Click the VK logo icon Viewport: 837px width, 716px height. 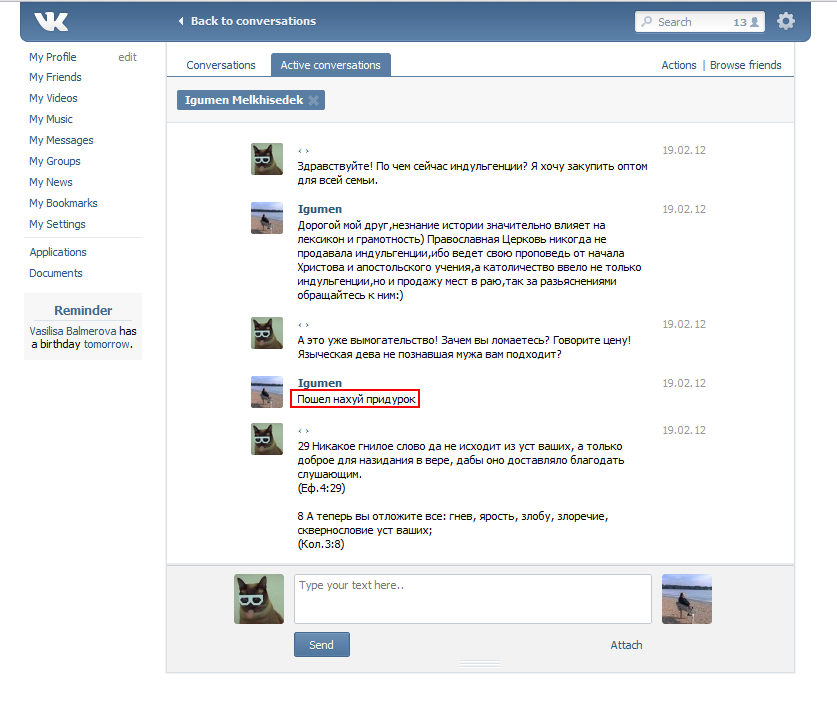50,22
